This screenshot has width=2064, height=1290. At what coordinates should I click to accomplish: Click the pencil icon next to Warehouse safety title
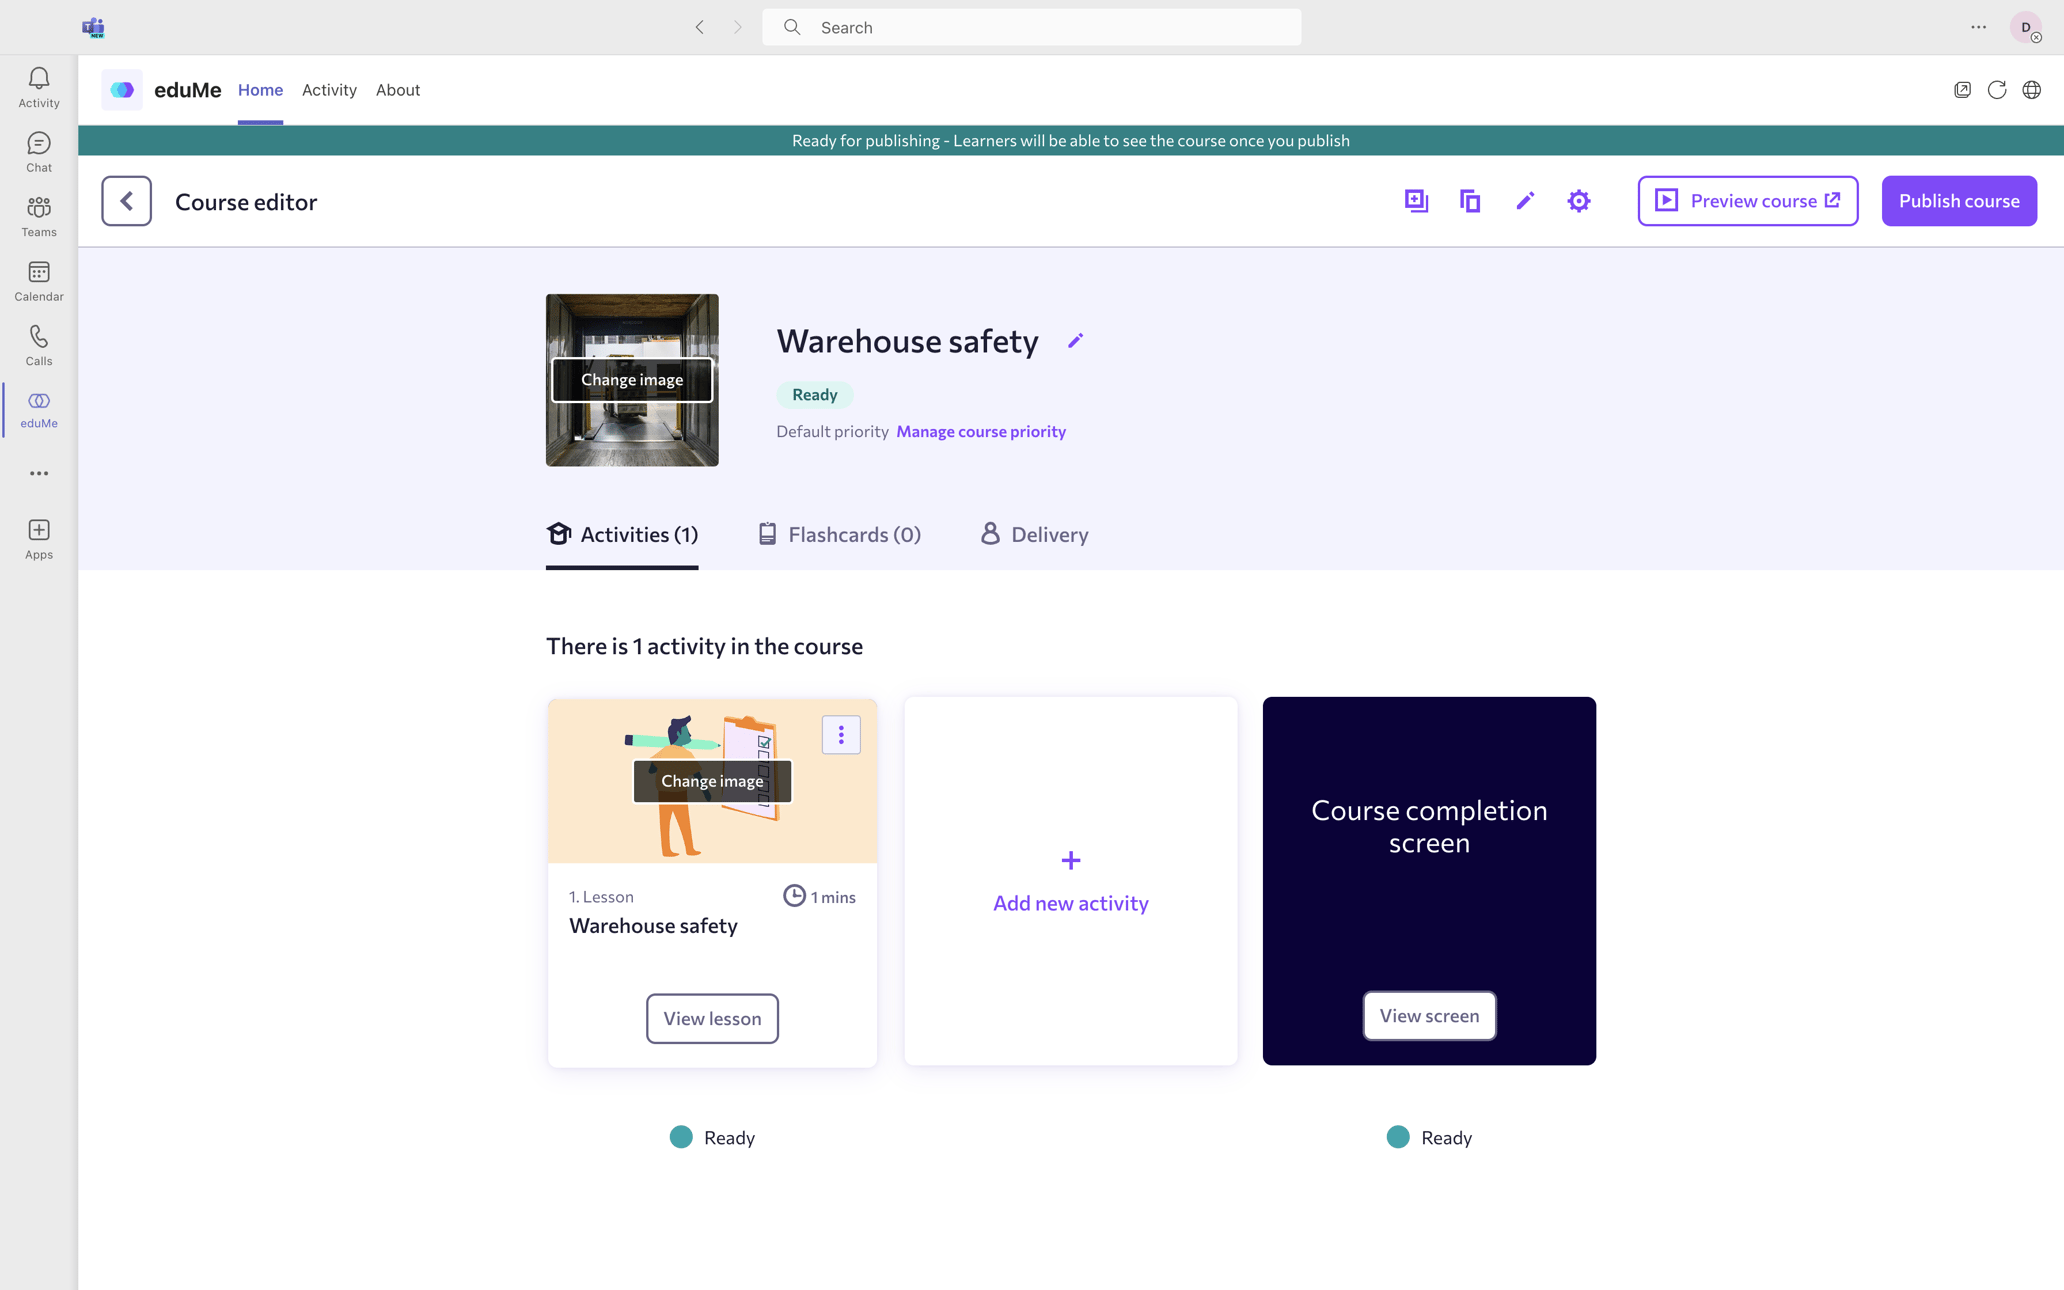[x=1076, y=341]
